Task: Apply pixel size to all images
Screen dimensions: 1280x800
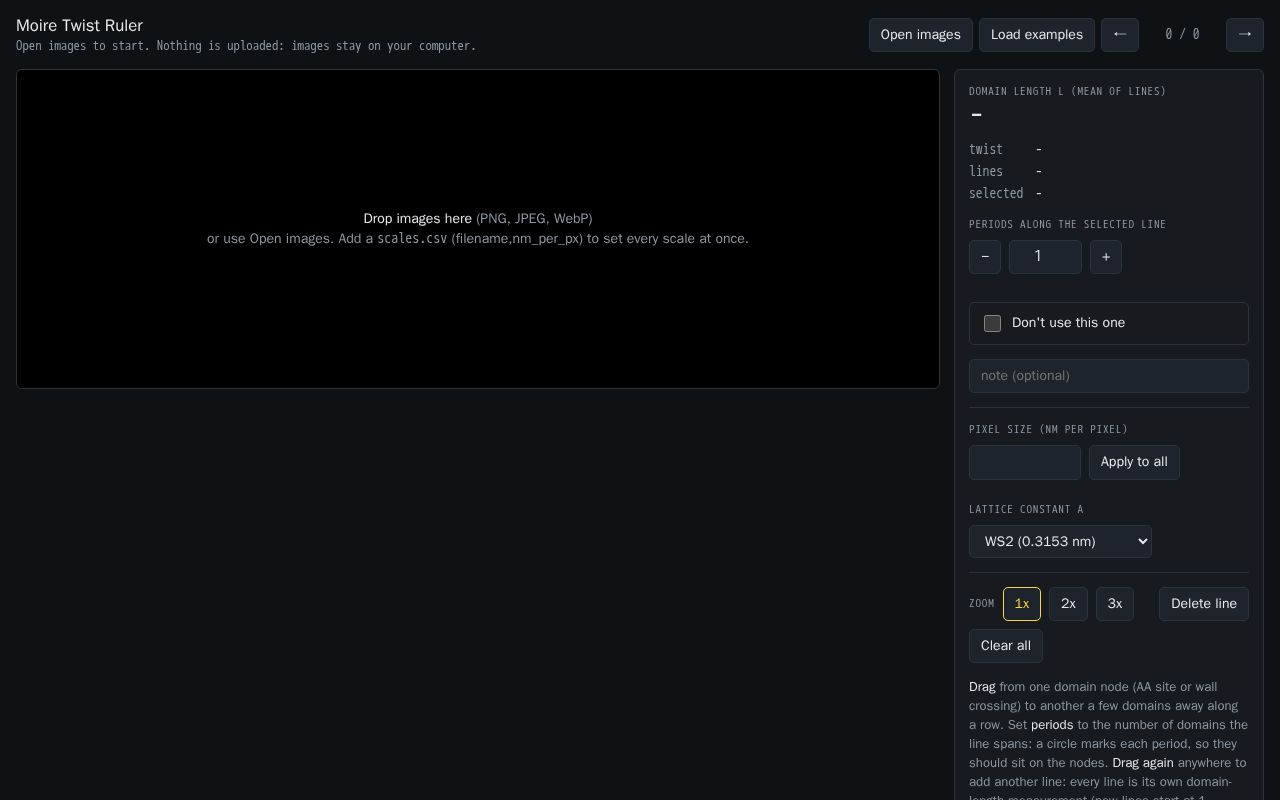Action: coord(1134,462)
